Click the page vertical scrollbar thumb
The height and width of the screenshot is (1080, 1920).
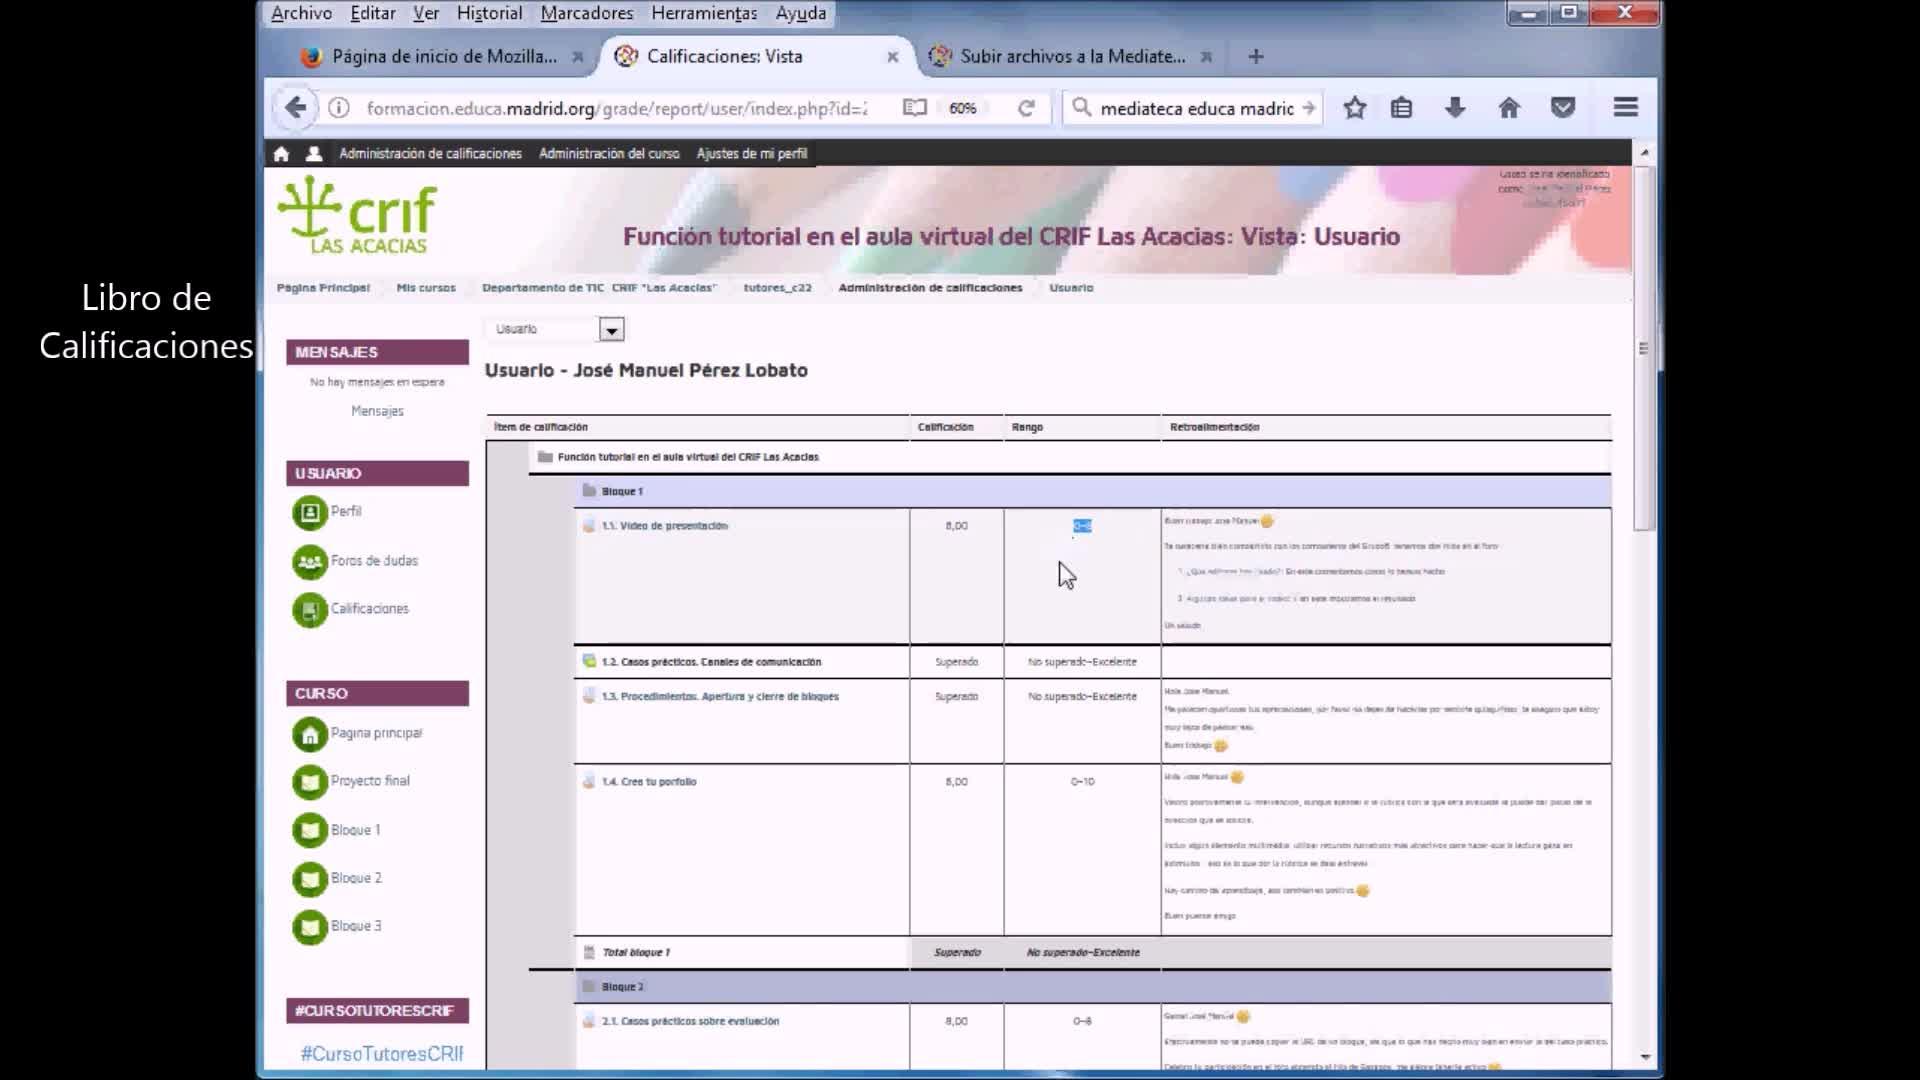click(x=1644, y=348)
